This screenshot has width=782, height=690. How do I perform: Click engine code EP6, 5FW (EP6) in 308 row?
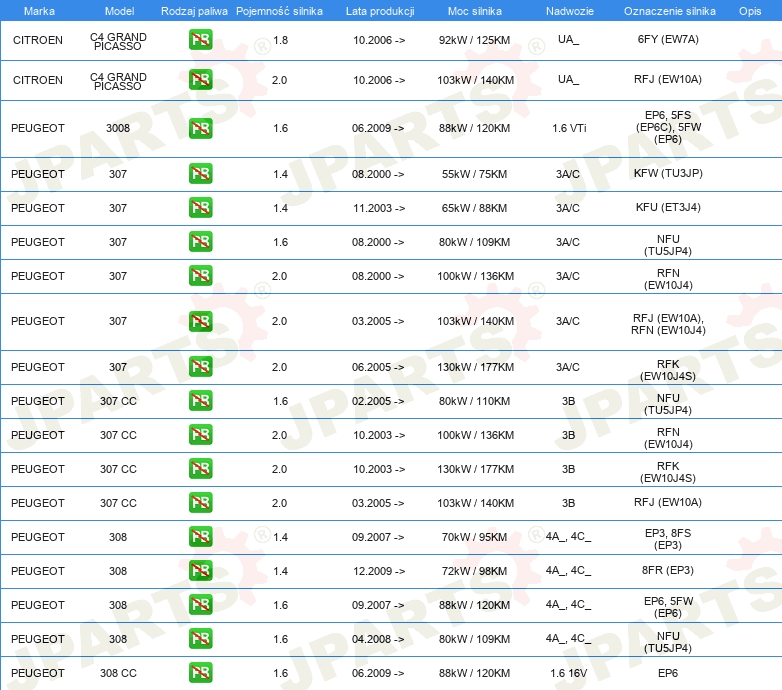(668, 607)
